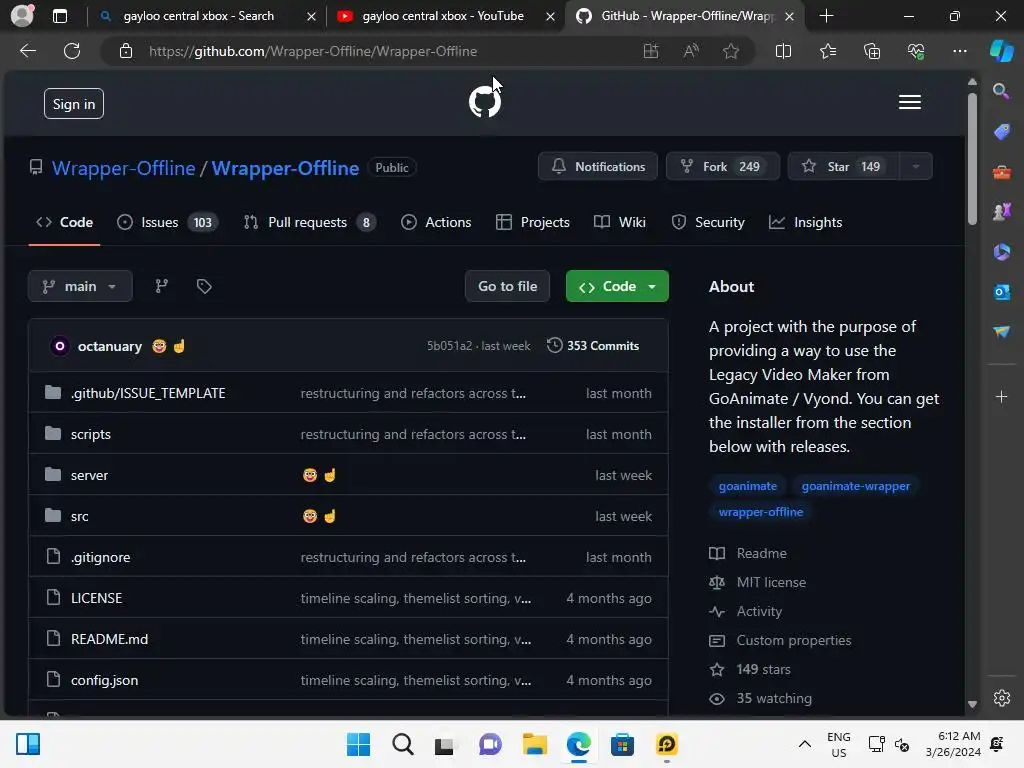Open the Wrapper-Offline owner link
Screen dimensions: 1024x768
click(x=123, y=168)
